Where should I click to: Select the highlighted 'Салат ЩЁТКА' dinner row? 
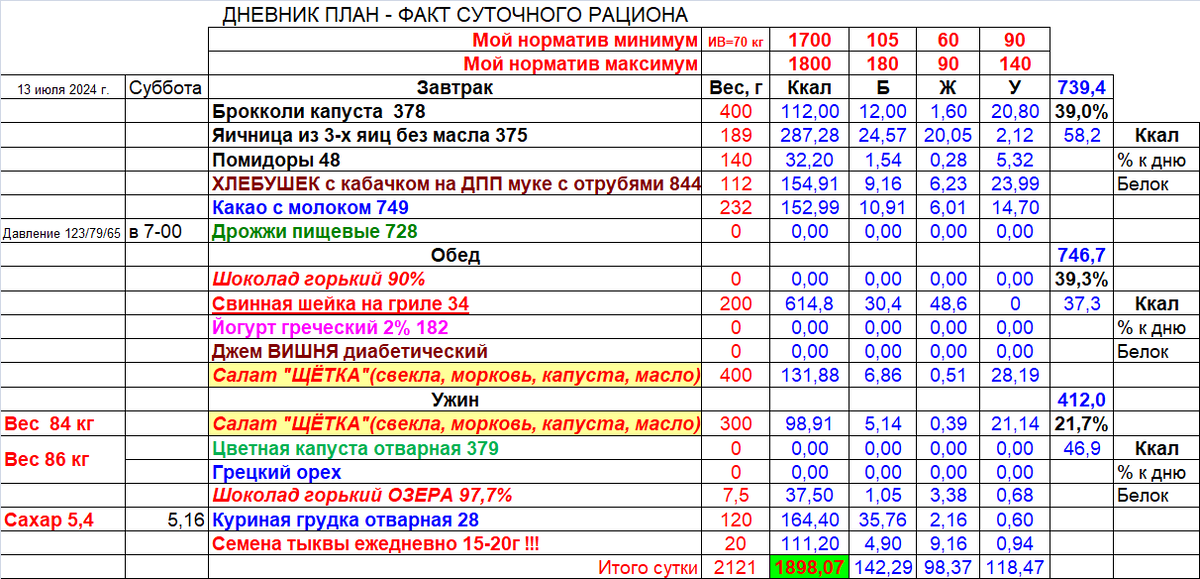(455, 422)
